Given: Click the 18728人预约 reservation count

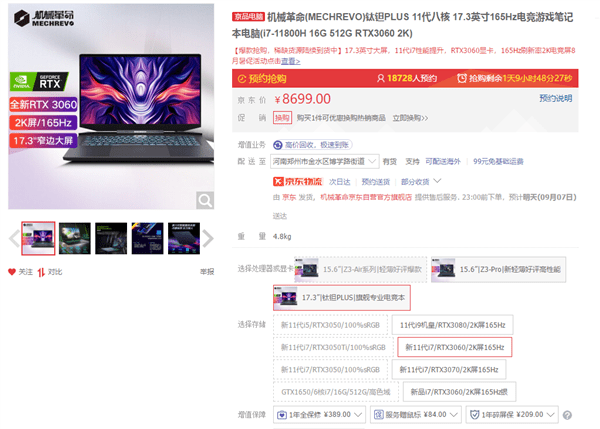Looking at the screenshot, I should click(x=406, y=78).
